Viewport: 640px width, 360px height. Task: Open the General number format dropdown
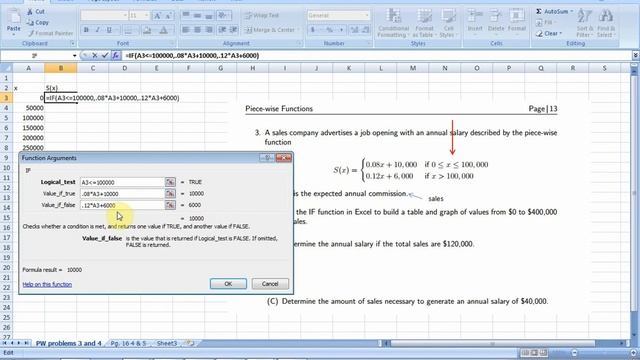pos(367,16)
